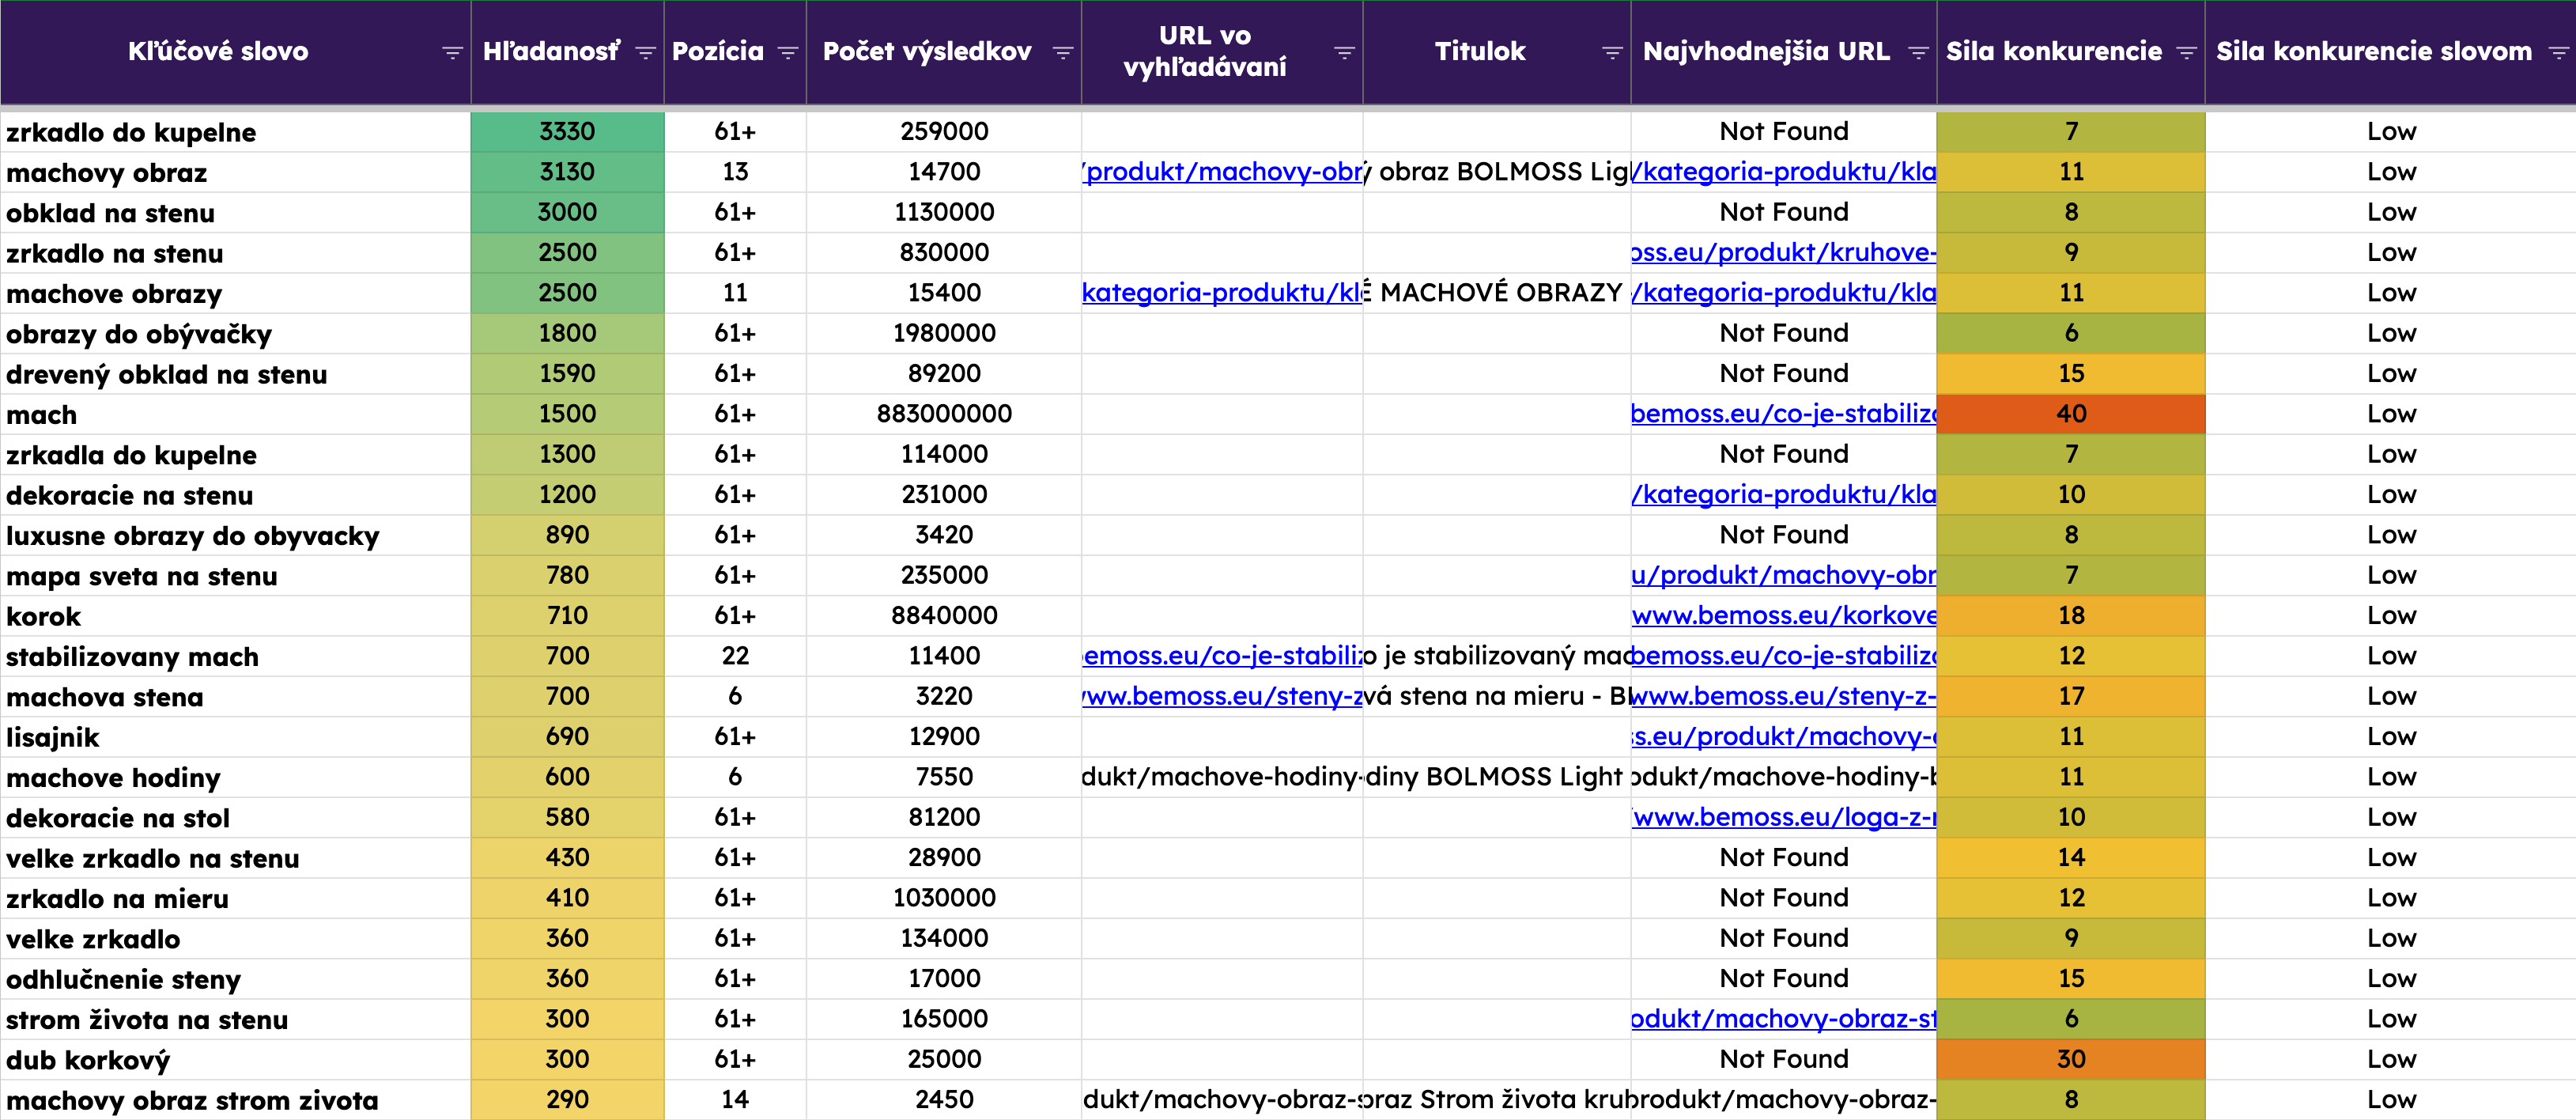Viewport: 2576px width, 1120px height.
Task: Select keyword cell 'machovy obraz strom zivota'
Action: pyautogui.click(x=235, y=1100)
